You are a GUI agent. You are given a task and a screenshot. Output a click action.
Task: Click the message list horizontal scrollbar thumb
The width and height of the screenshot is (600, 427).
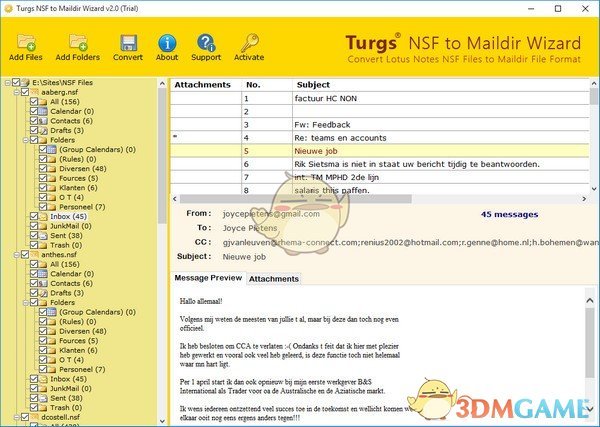[295, 199]
